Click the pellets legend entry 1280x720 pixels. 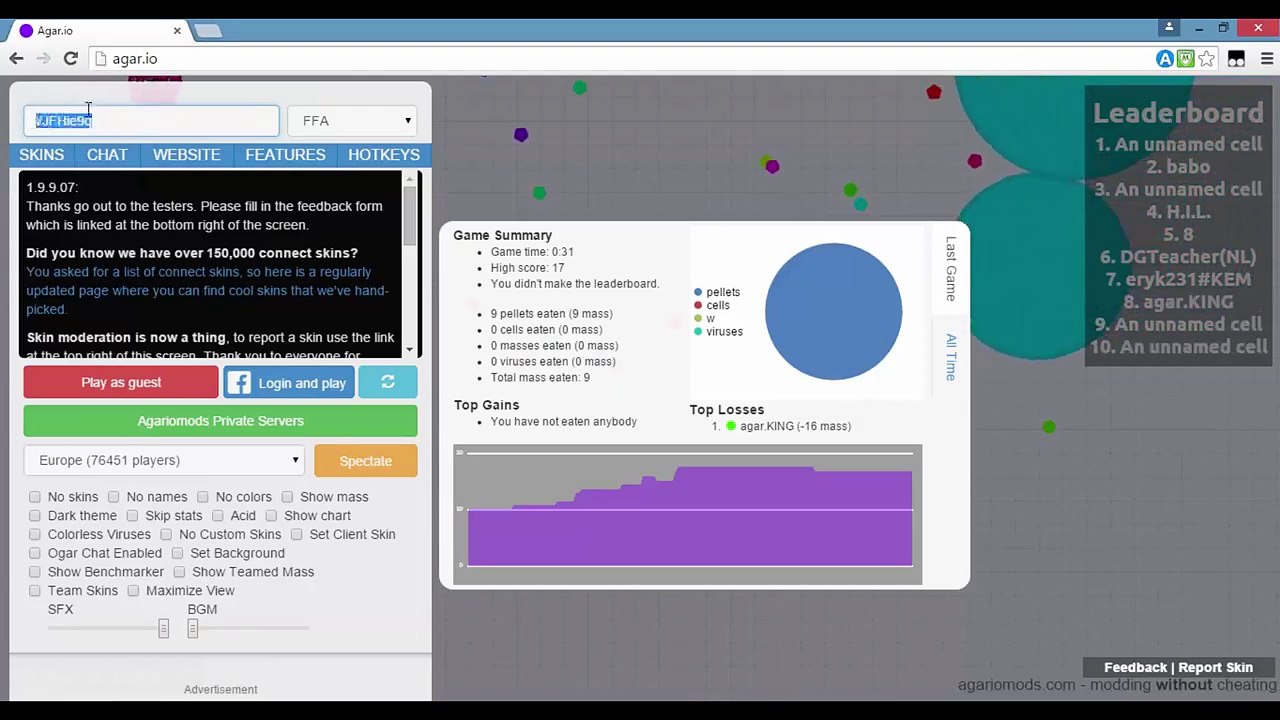click(x=717, y=292)
